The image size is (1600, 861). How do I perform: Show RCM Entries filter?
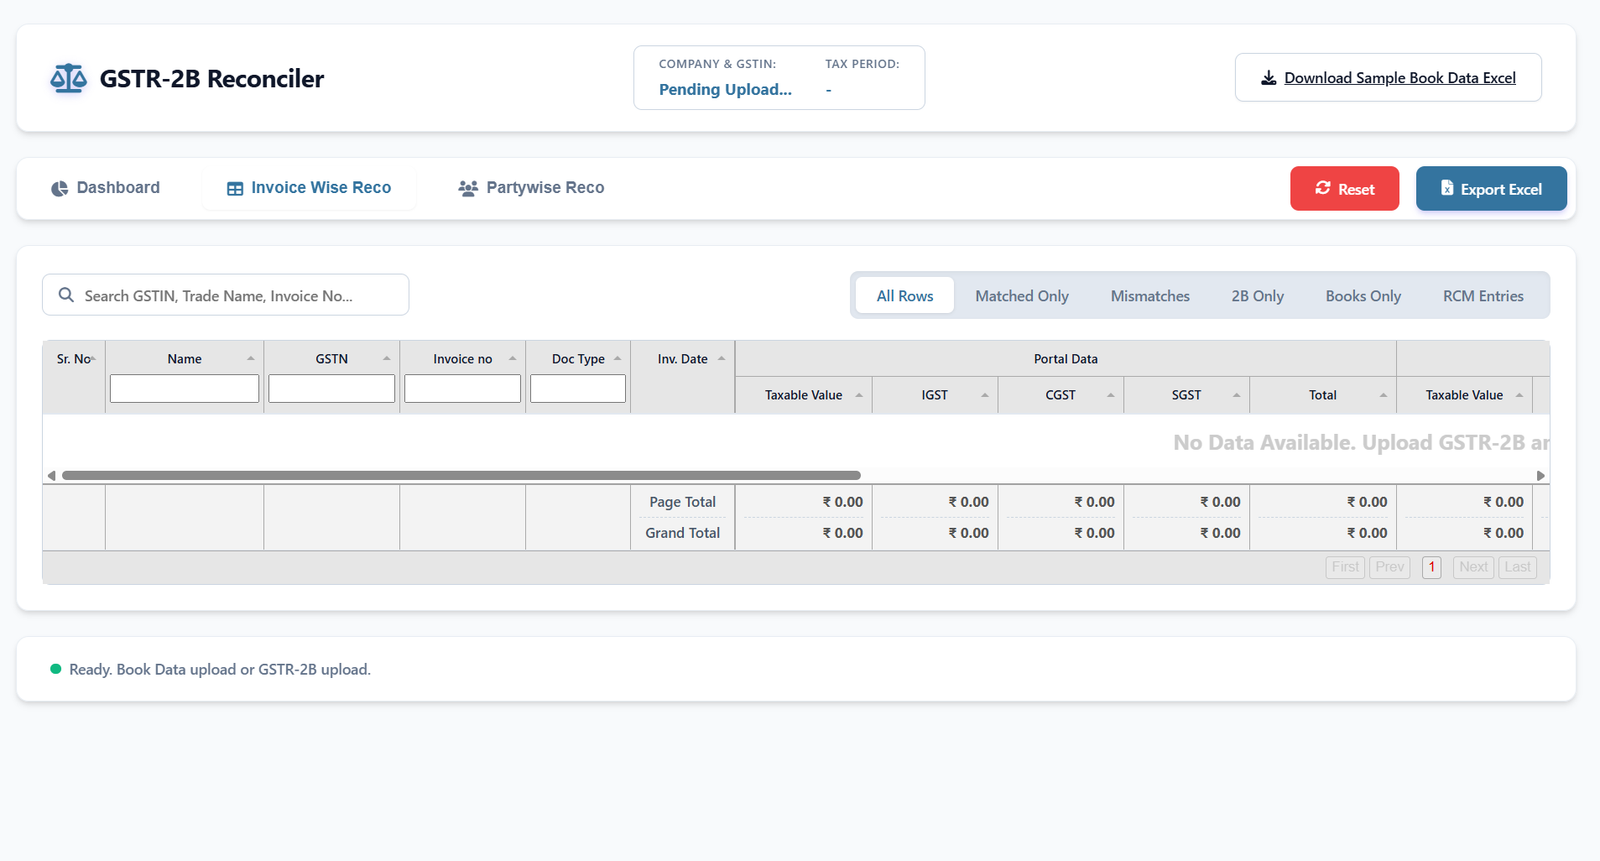(1483, 296)
